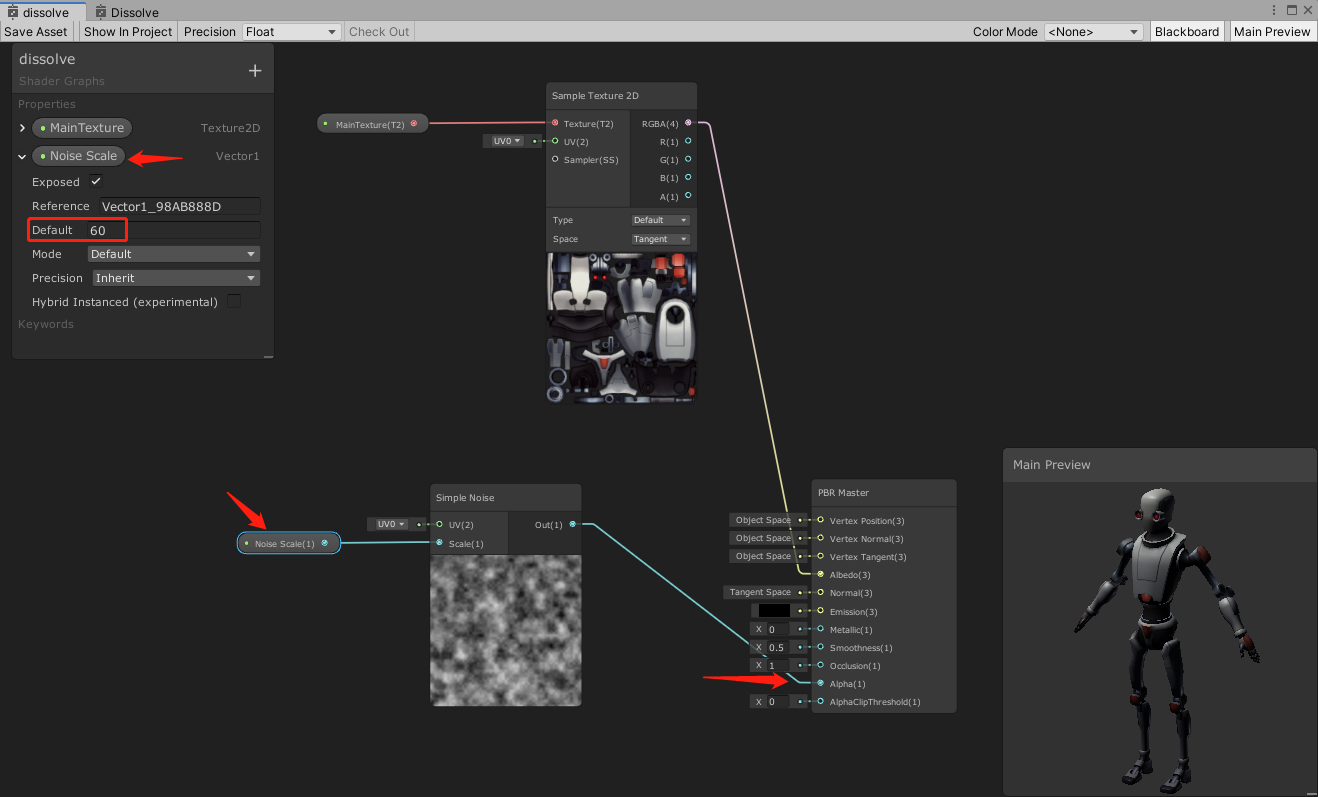Click the Emission color swatch on PBR Master
1318x797 pixels.
coord(772,611)
